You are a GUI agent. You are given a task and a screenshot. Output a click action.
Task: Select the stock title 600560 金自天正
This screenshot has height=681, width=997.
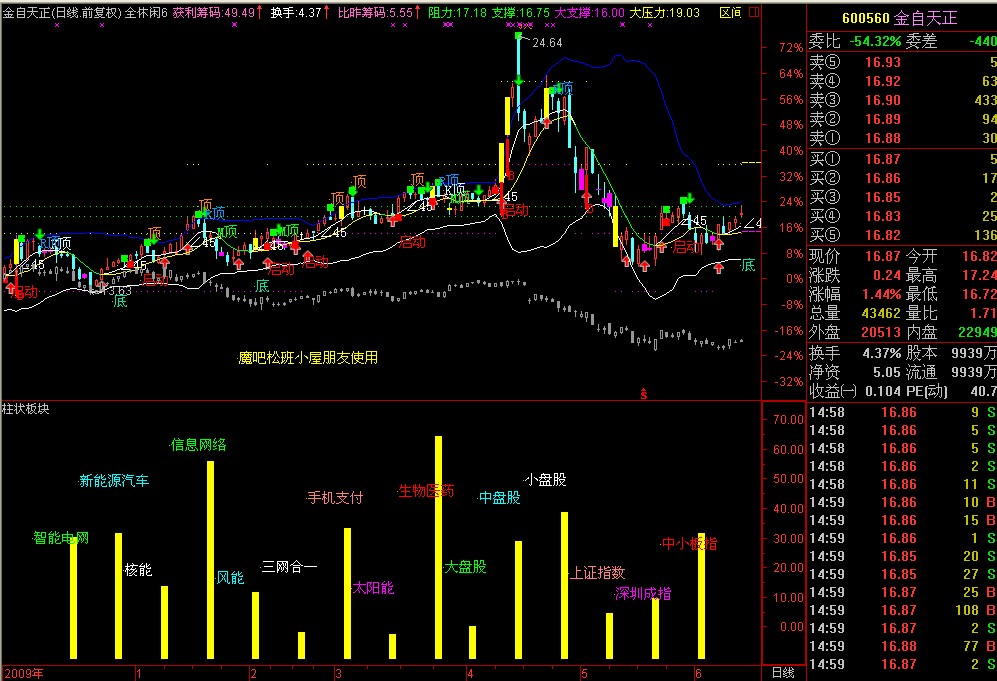coord(899,18)
